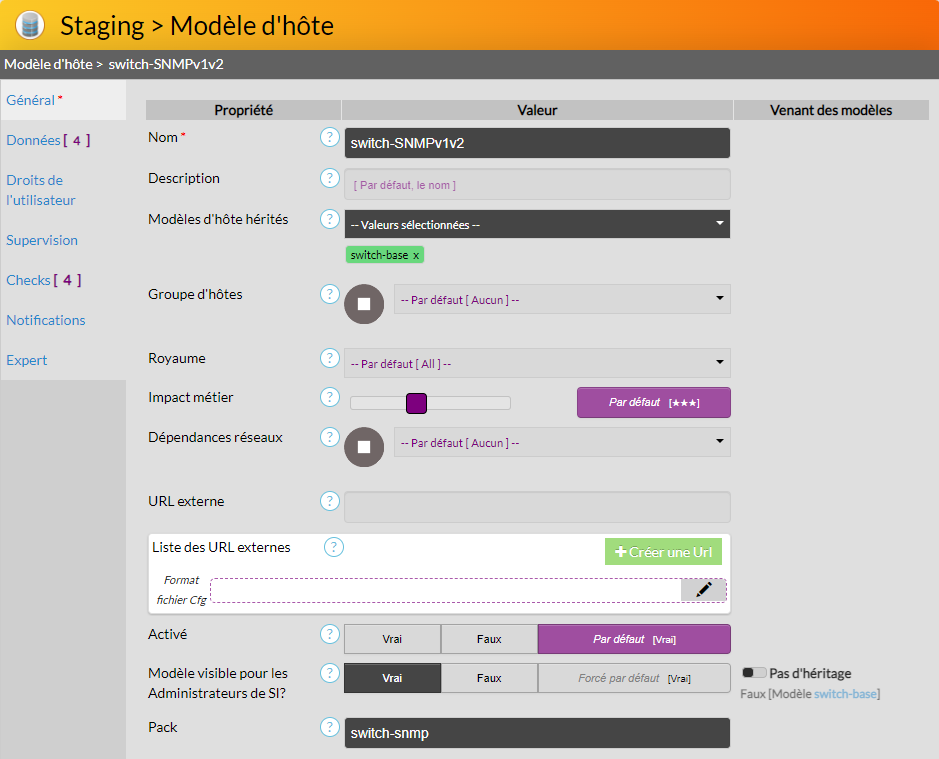Click the pencil edit icon for Cfg format
Viewport: 939px width, 759px height.
click(x=704, y=590)
